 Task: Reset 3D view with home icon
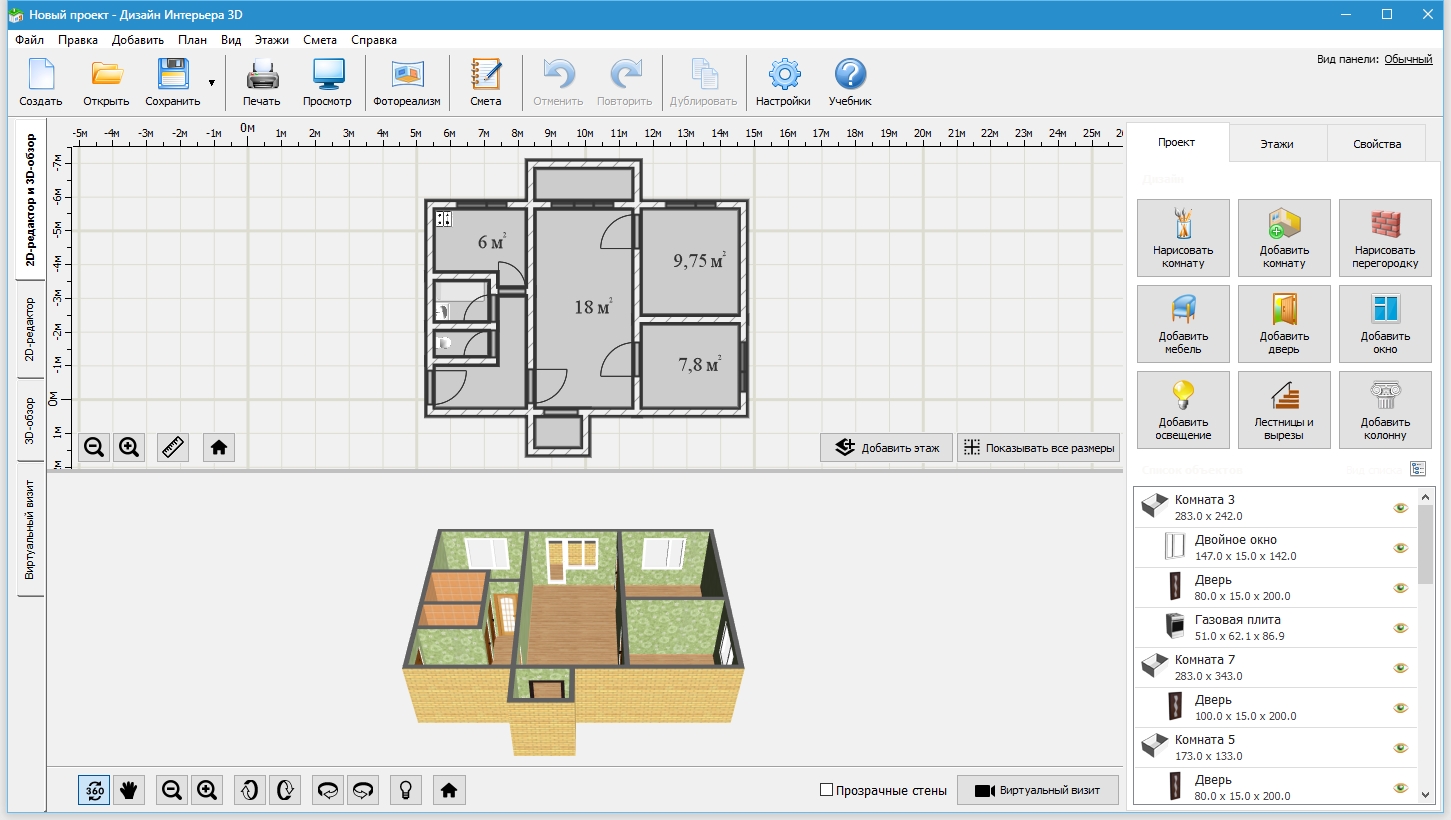point(449,790)
